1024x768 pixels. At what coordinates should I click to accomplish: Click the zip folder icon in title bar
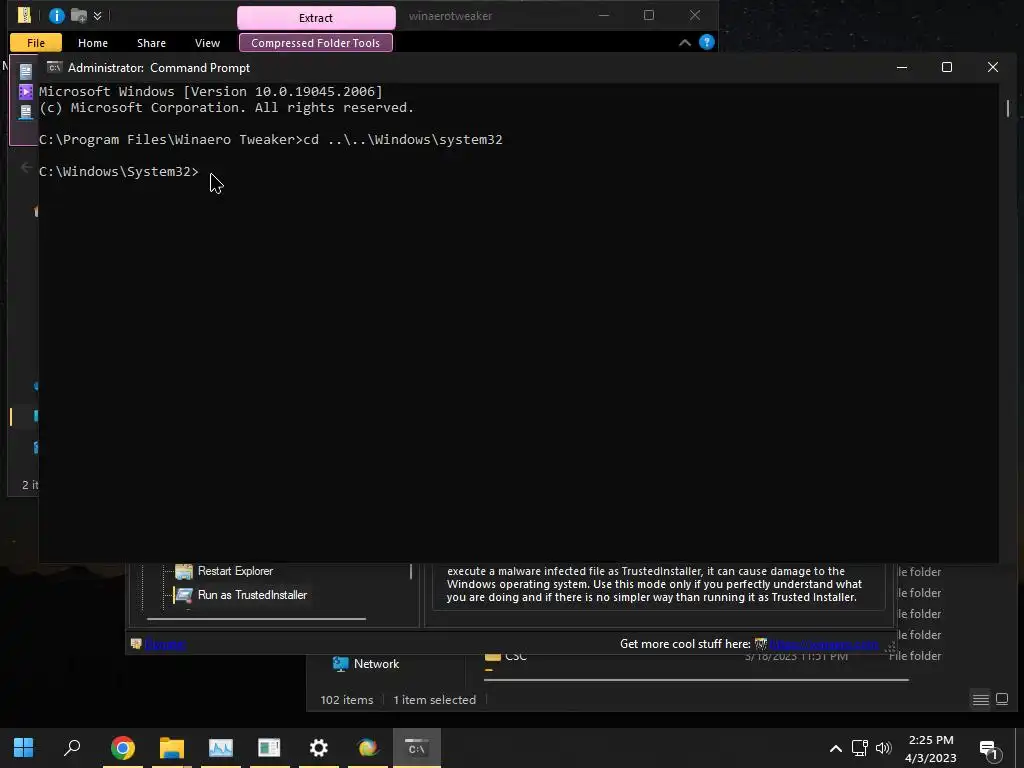point(24,15)
